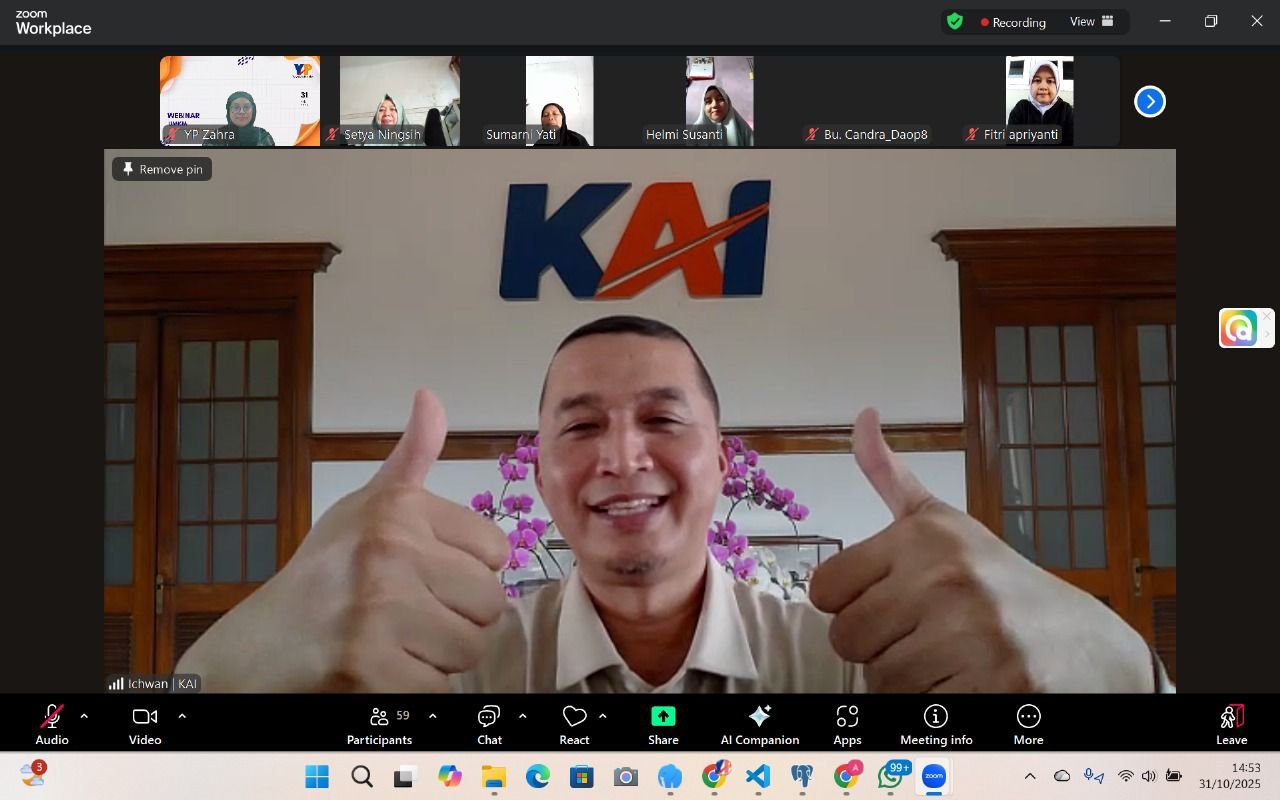Open Wi-Fi network settings in tray

click(1125, 777)
